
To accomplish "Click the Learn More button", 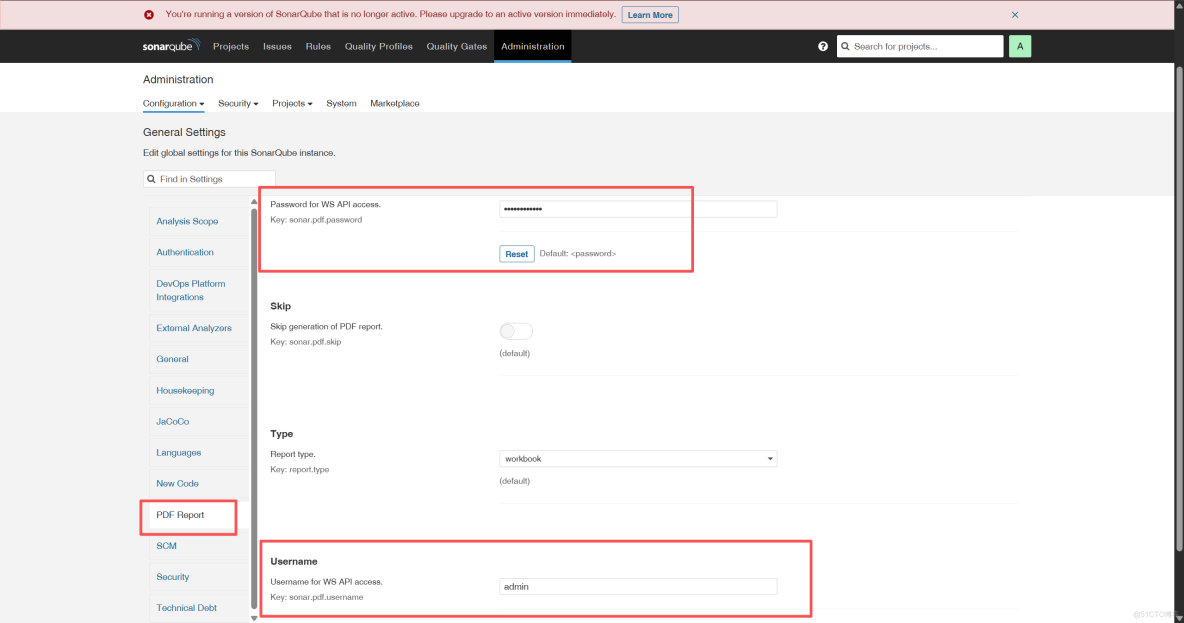I will [650, 14].
